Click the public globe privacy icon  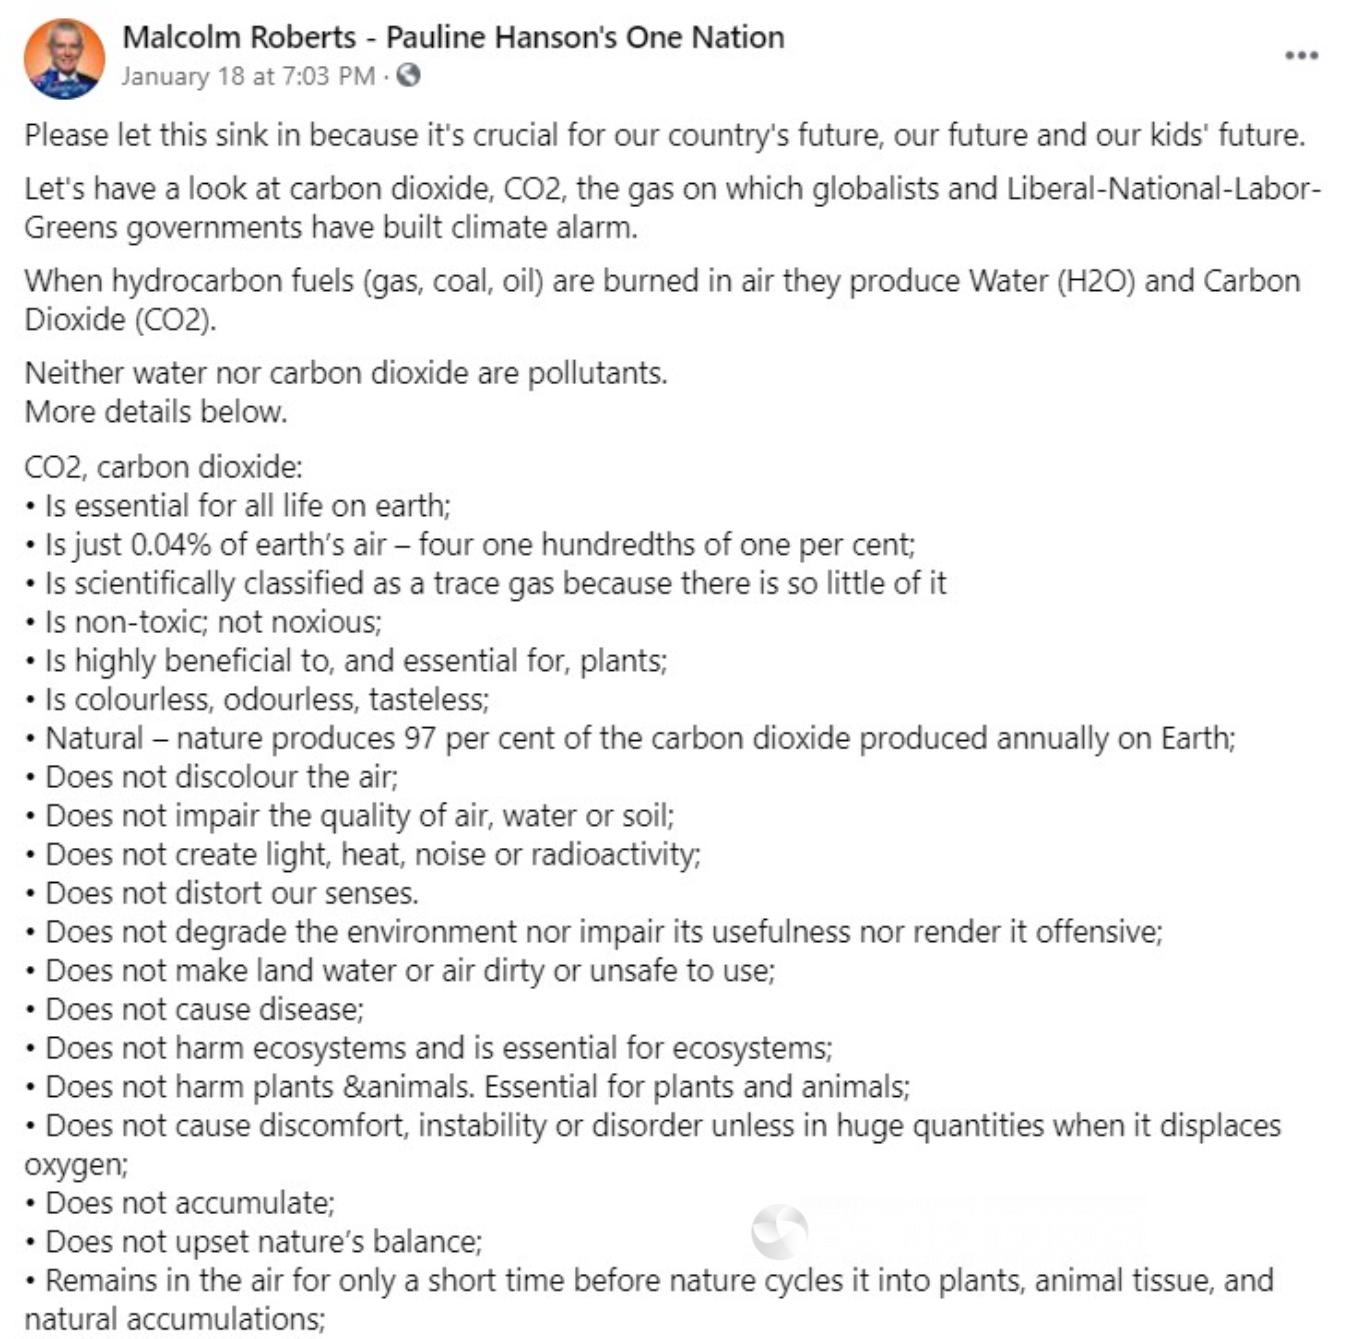(408, 75)
